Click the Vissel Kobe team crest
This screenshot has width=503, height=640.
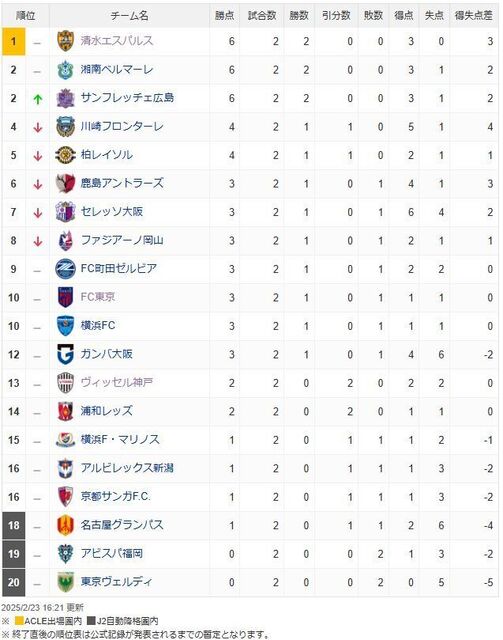click(x=65, y=383)
